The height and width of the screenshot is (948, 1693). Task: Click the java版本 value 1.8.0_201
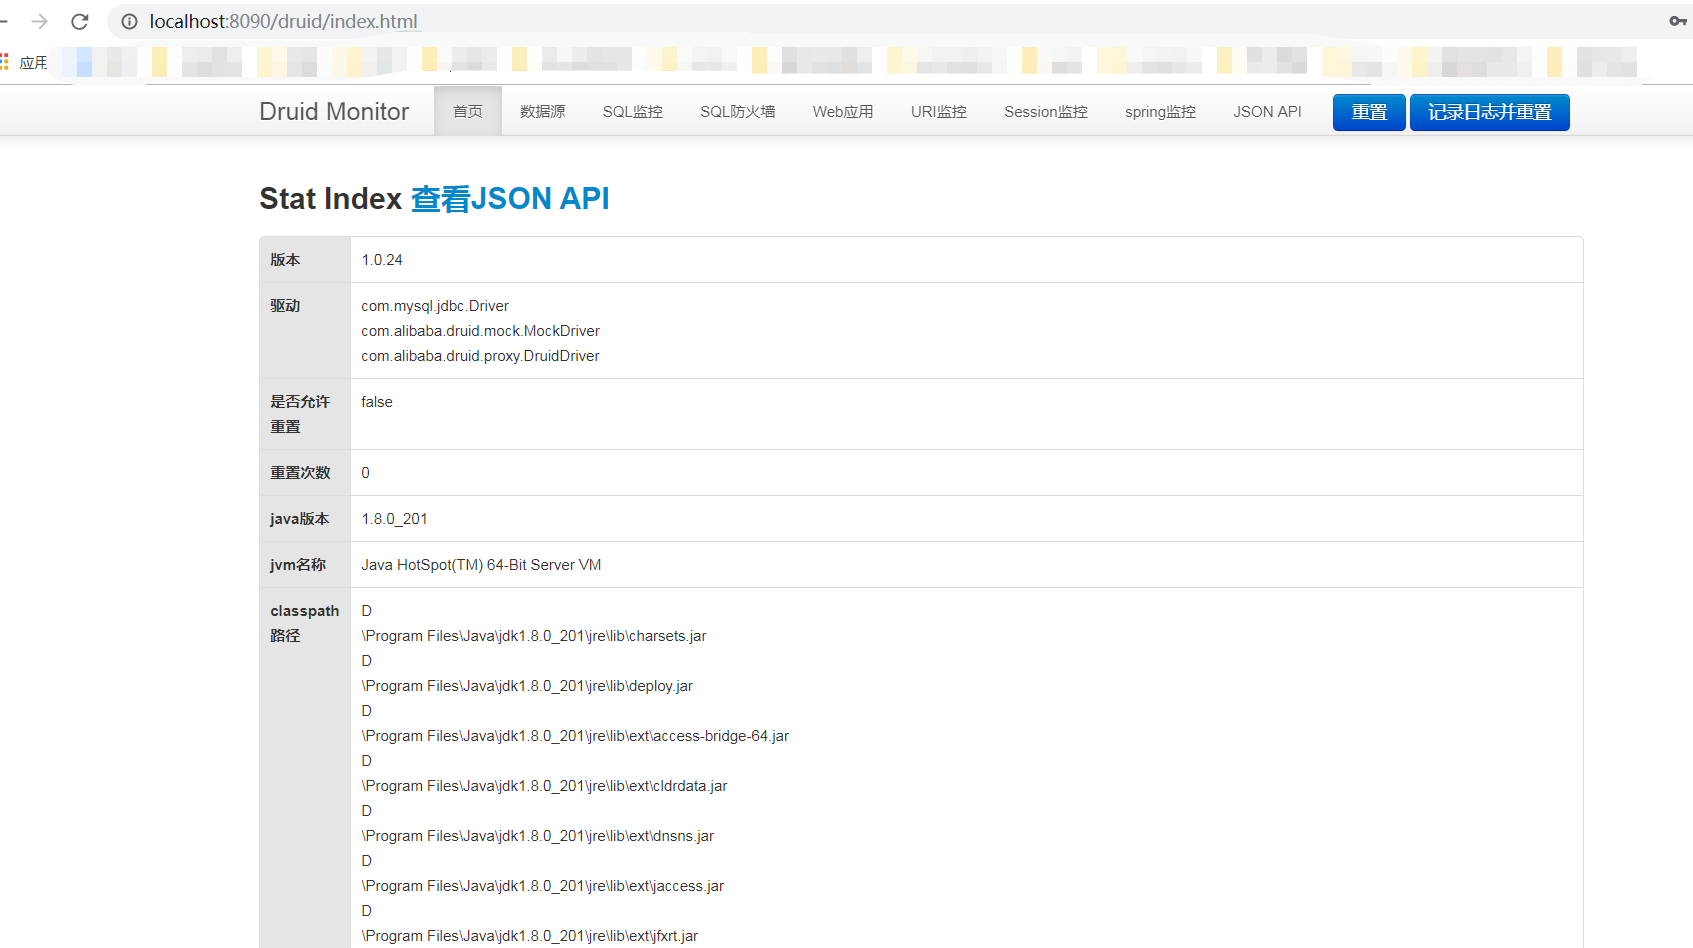pyautogui.click(x=394, y=519)
